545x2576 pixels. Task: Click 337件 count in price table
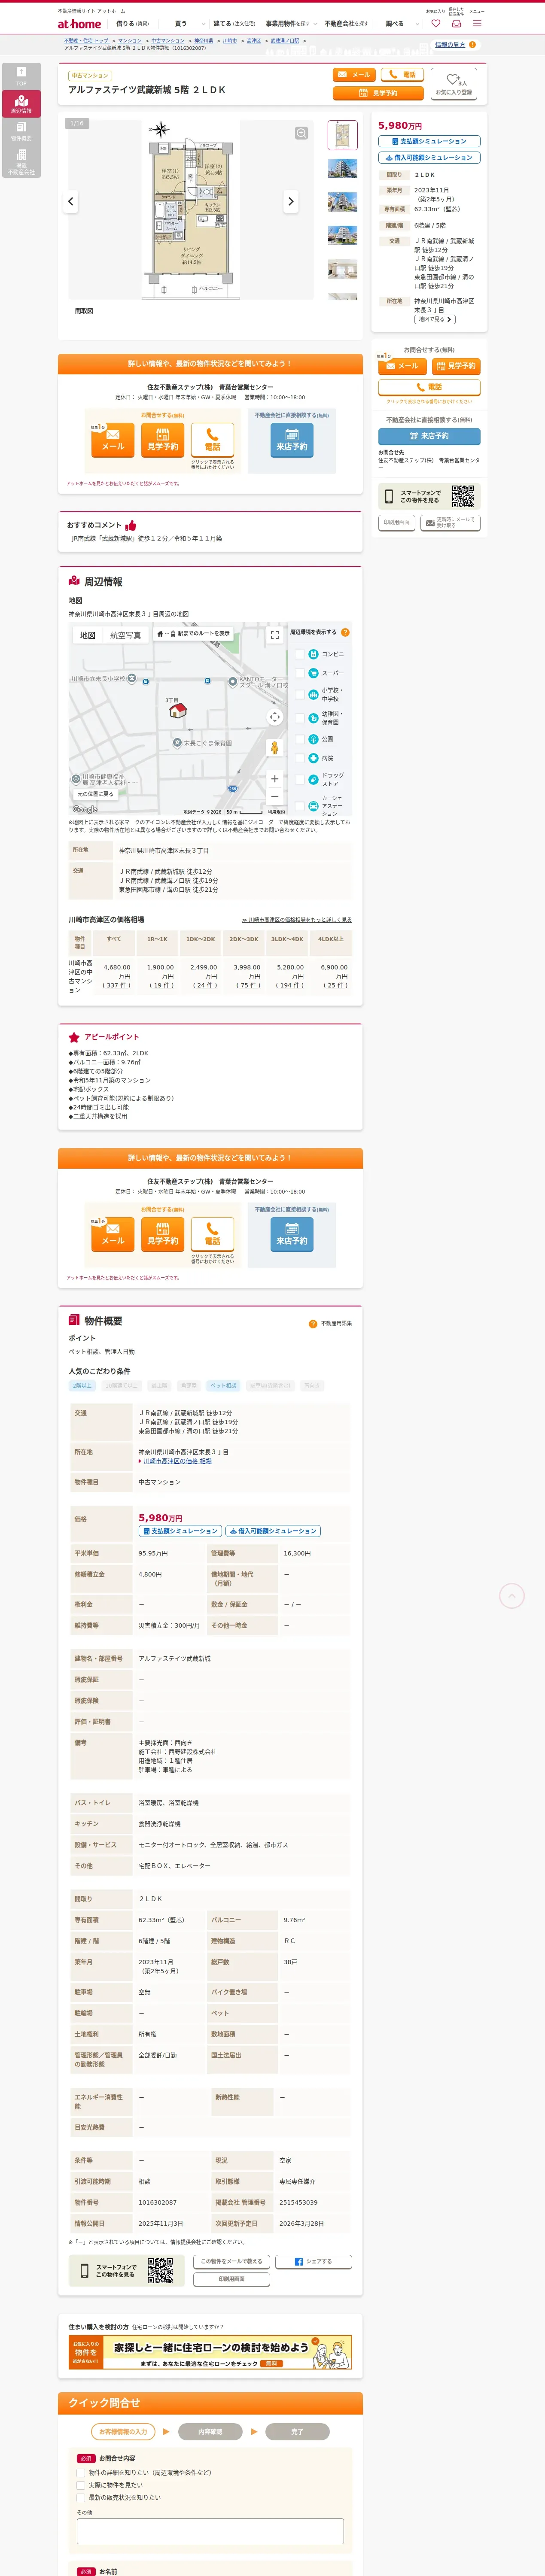(x=117, y=985)
